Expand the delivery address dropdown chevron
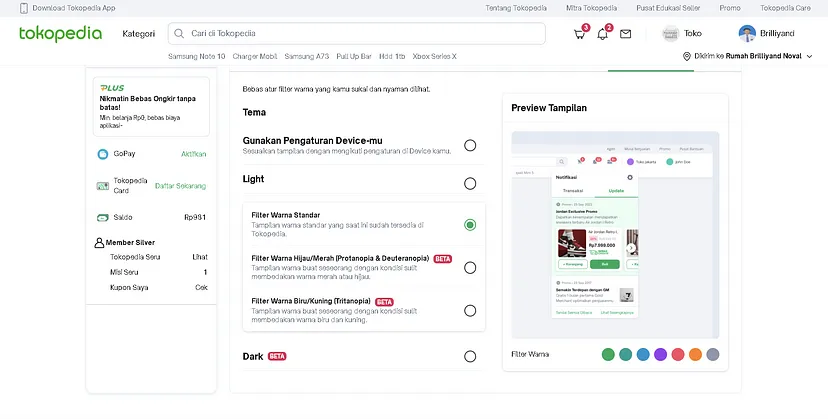Viewport: 828px width, 419px height. 809,56
